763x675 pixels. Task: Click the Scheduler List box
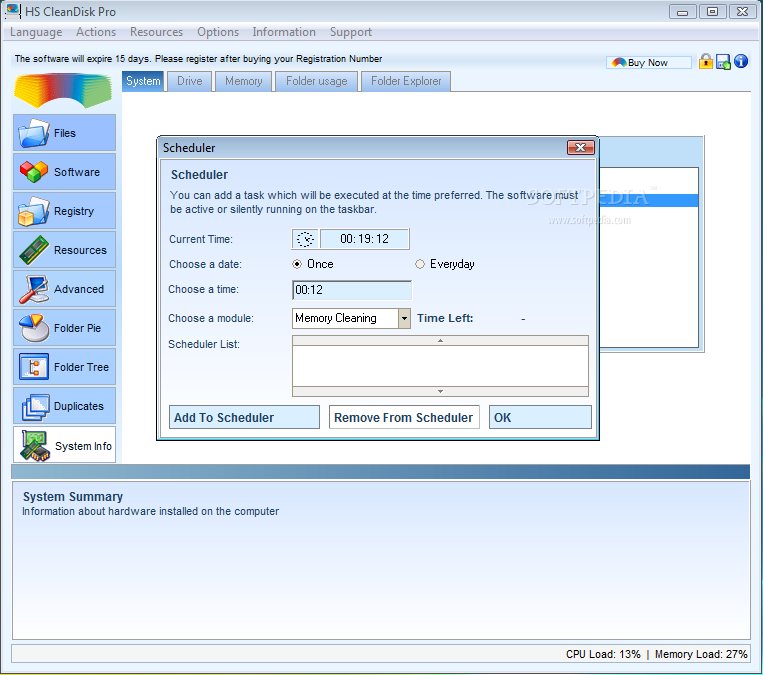tap(440, 366)
